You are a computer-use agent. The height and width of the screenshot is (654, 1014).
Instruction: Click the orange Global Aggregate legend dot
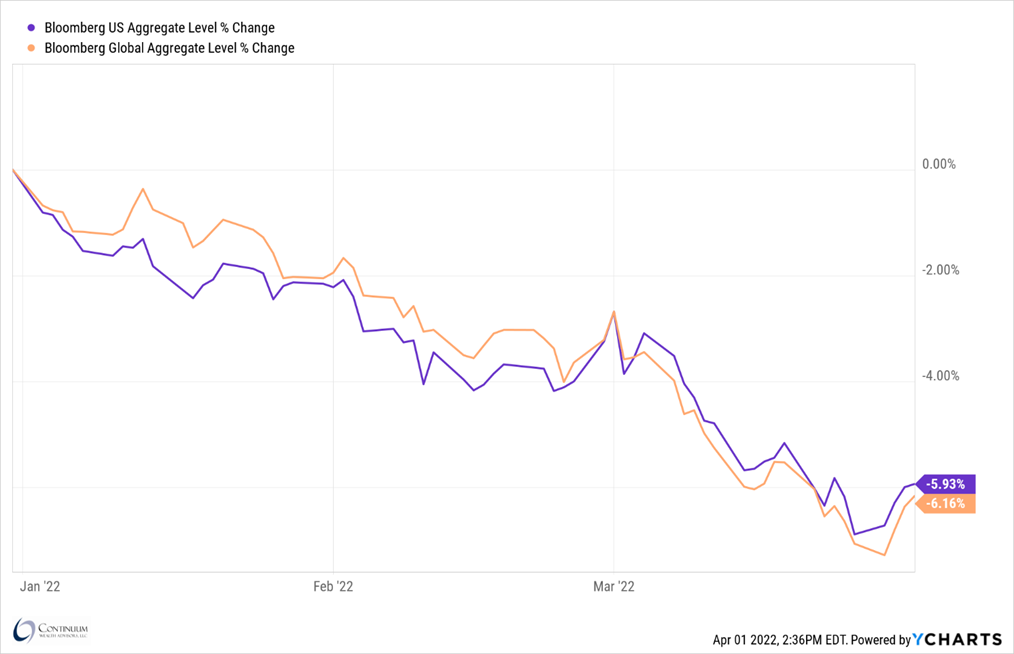[x=35, y=47]
